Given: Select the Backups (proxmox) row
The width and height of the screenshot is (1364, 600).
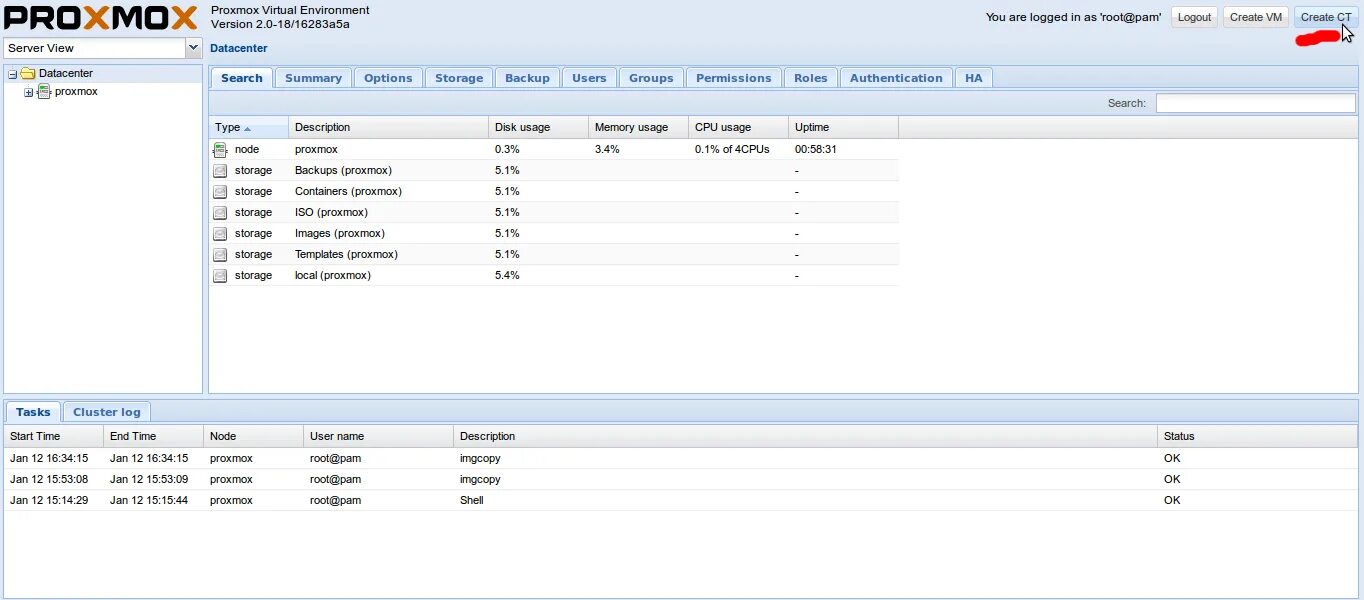Looking at the screenshot, I should pyautogui.click(x=554, y=171).
